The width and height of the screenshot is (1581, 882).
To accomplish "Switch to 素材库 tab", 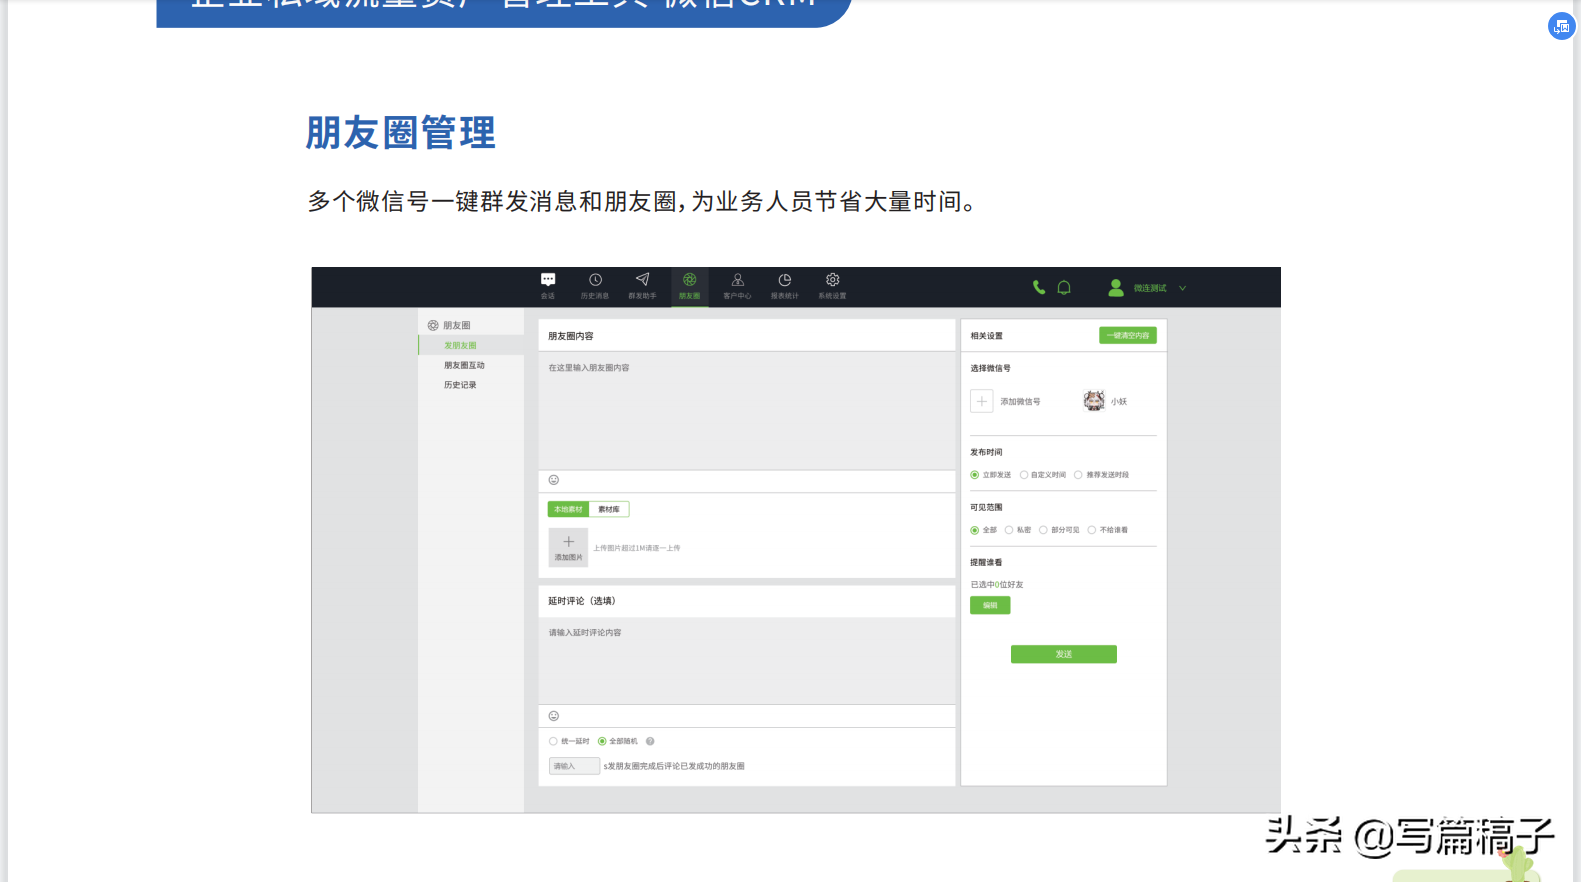I will pyautogui.click(x=609, y=509).
